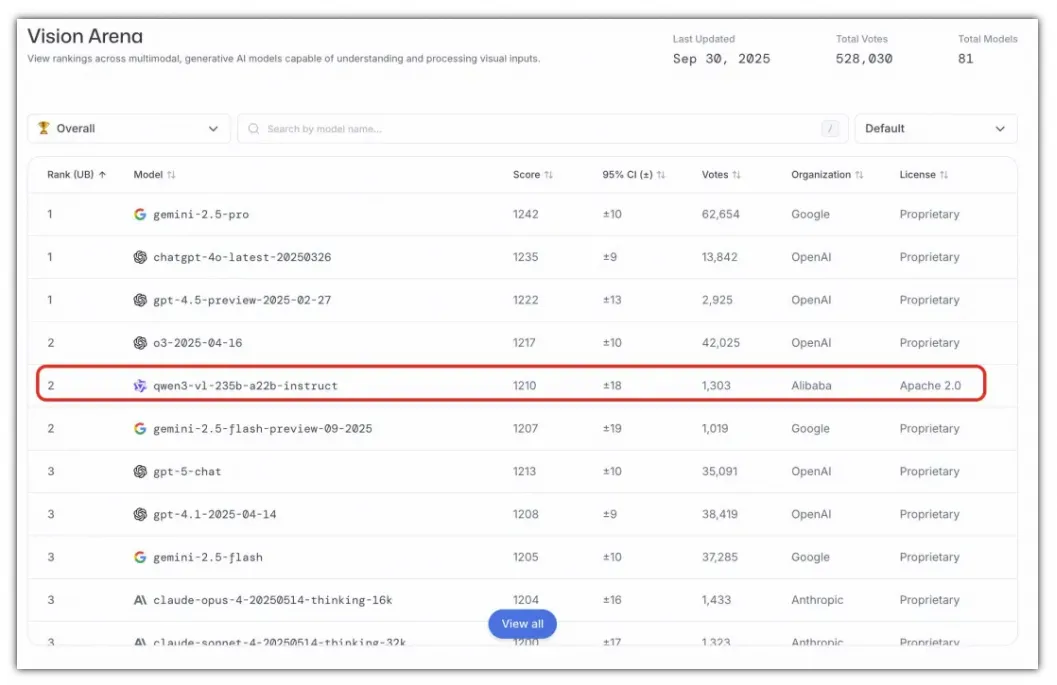The height and width of the screenshot is (685, 1057).
Task: Open the qwen3-vl-235b-a22b-instruct model name
Action: coord(245,386)
